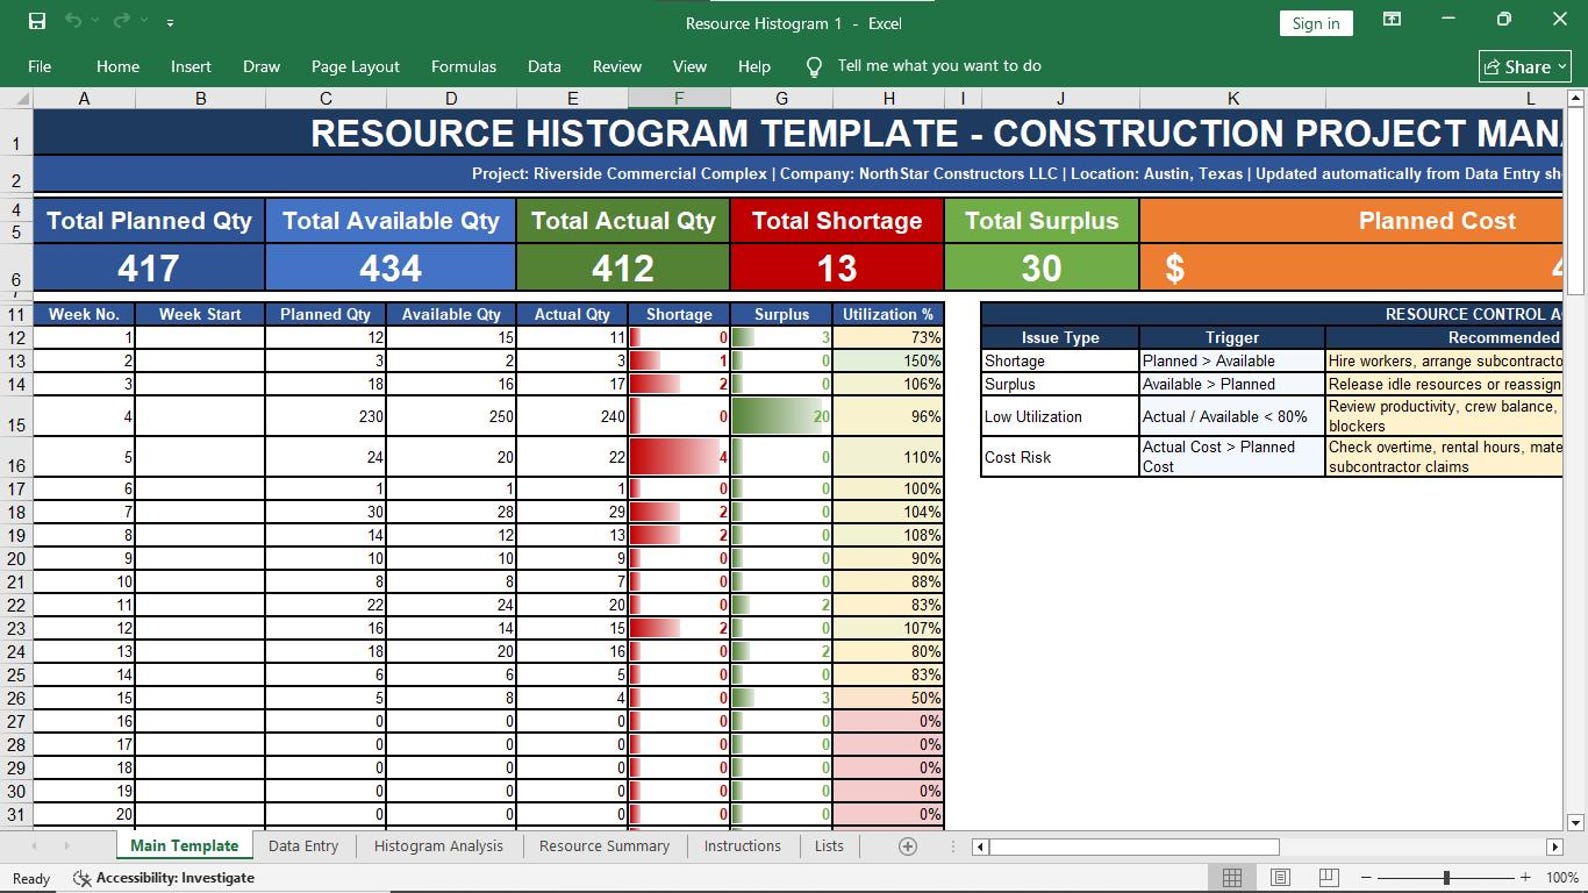Click the Redo arrow icon

121,21
